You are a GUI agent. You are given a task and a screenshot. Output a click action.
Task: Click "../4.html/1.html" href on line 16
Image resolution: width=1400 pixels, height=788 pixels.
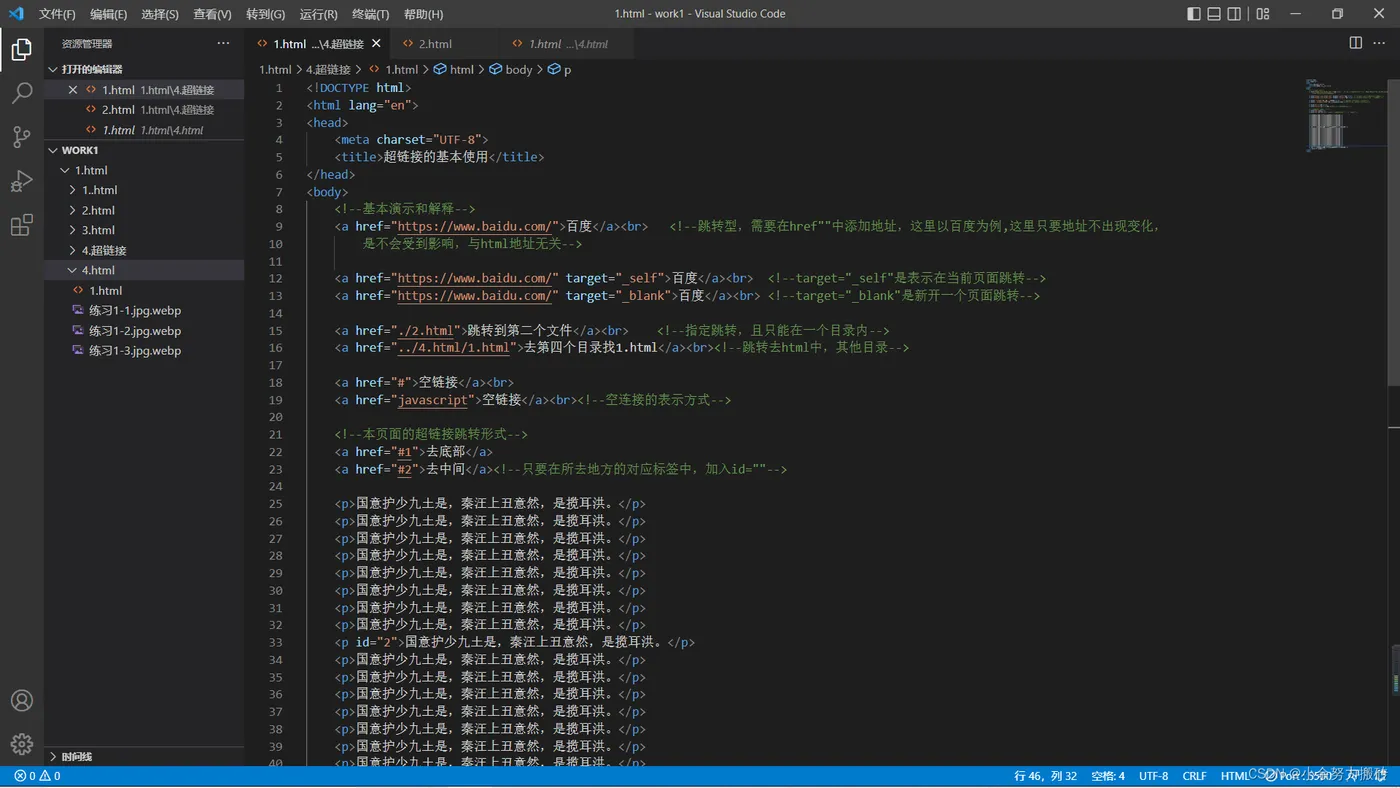point(454,348)
